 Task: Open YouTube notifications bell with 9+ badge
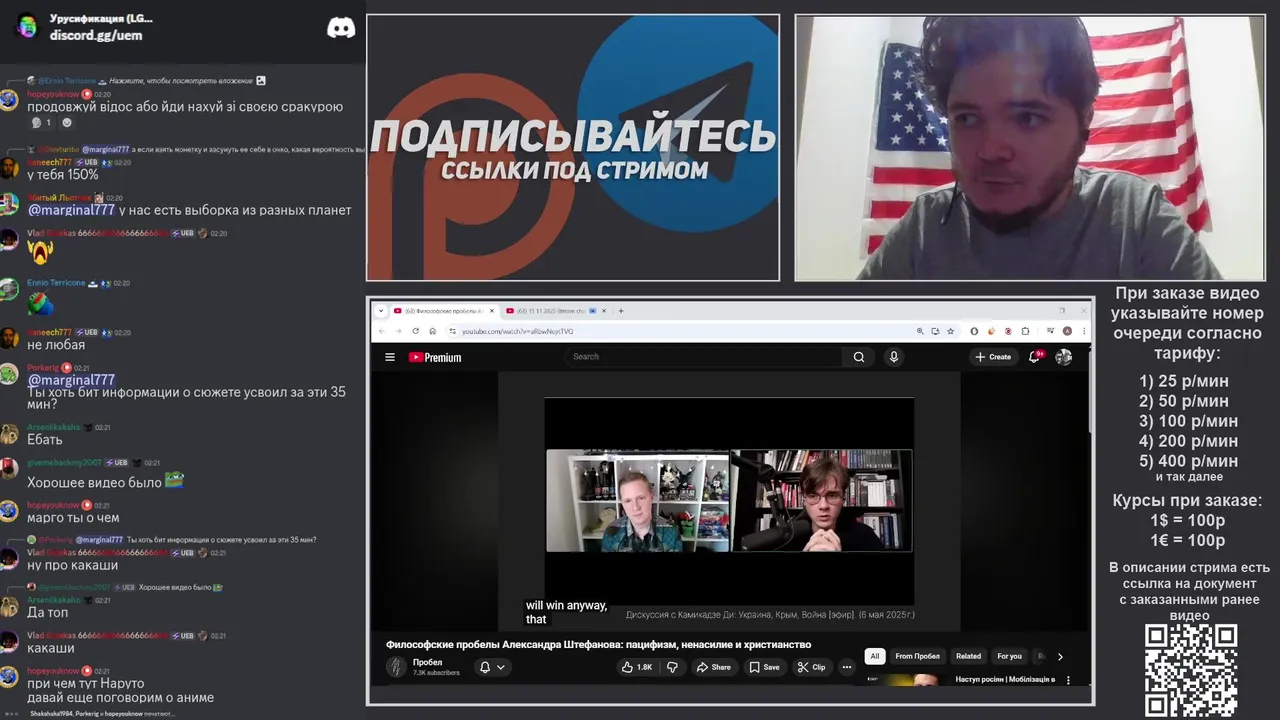(x=1036, y=356)
